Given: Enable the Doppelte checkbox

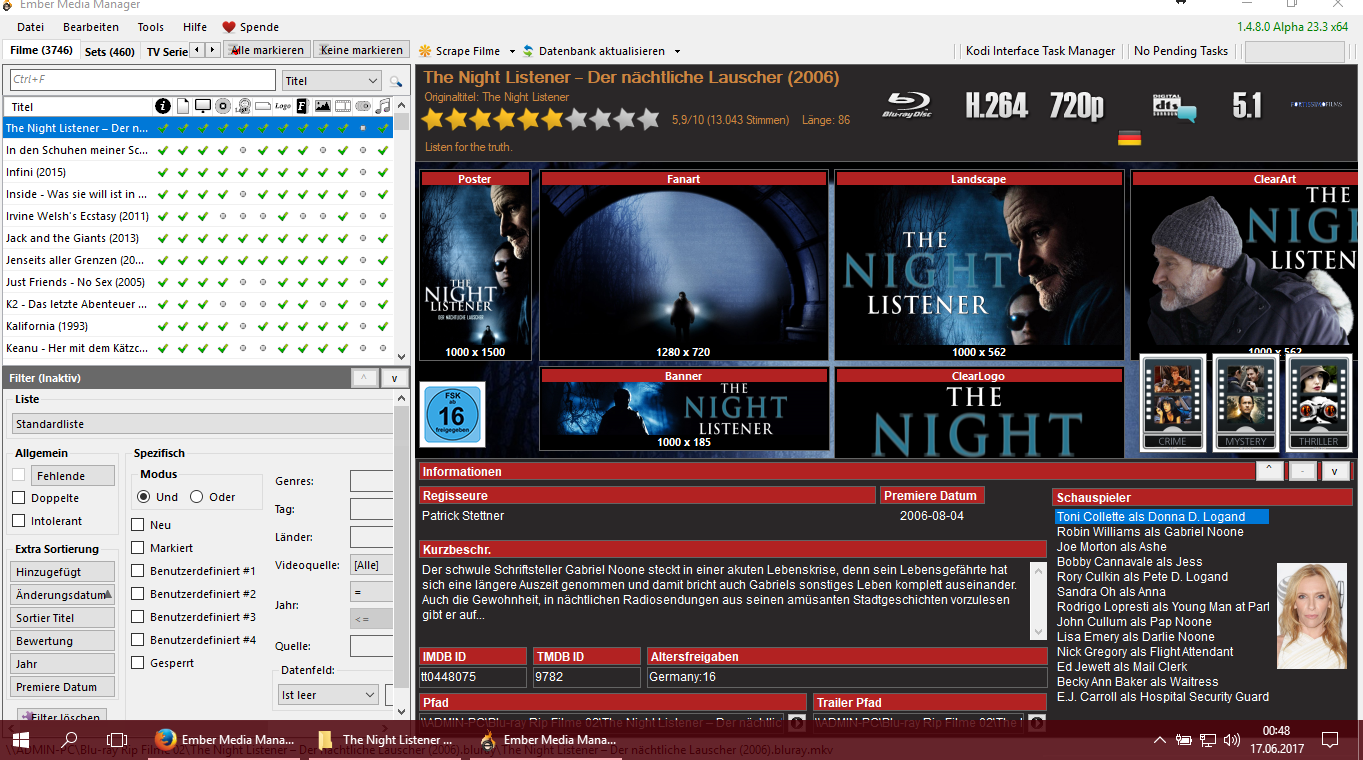Looking at the screenshot, I should tap(18, 498).
